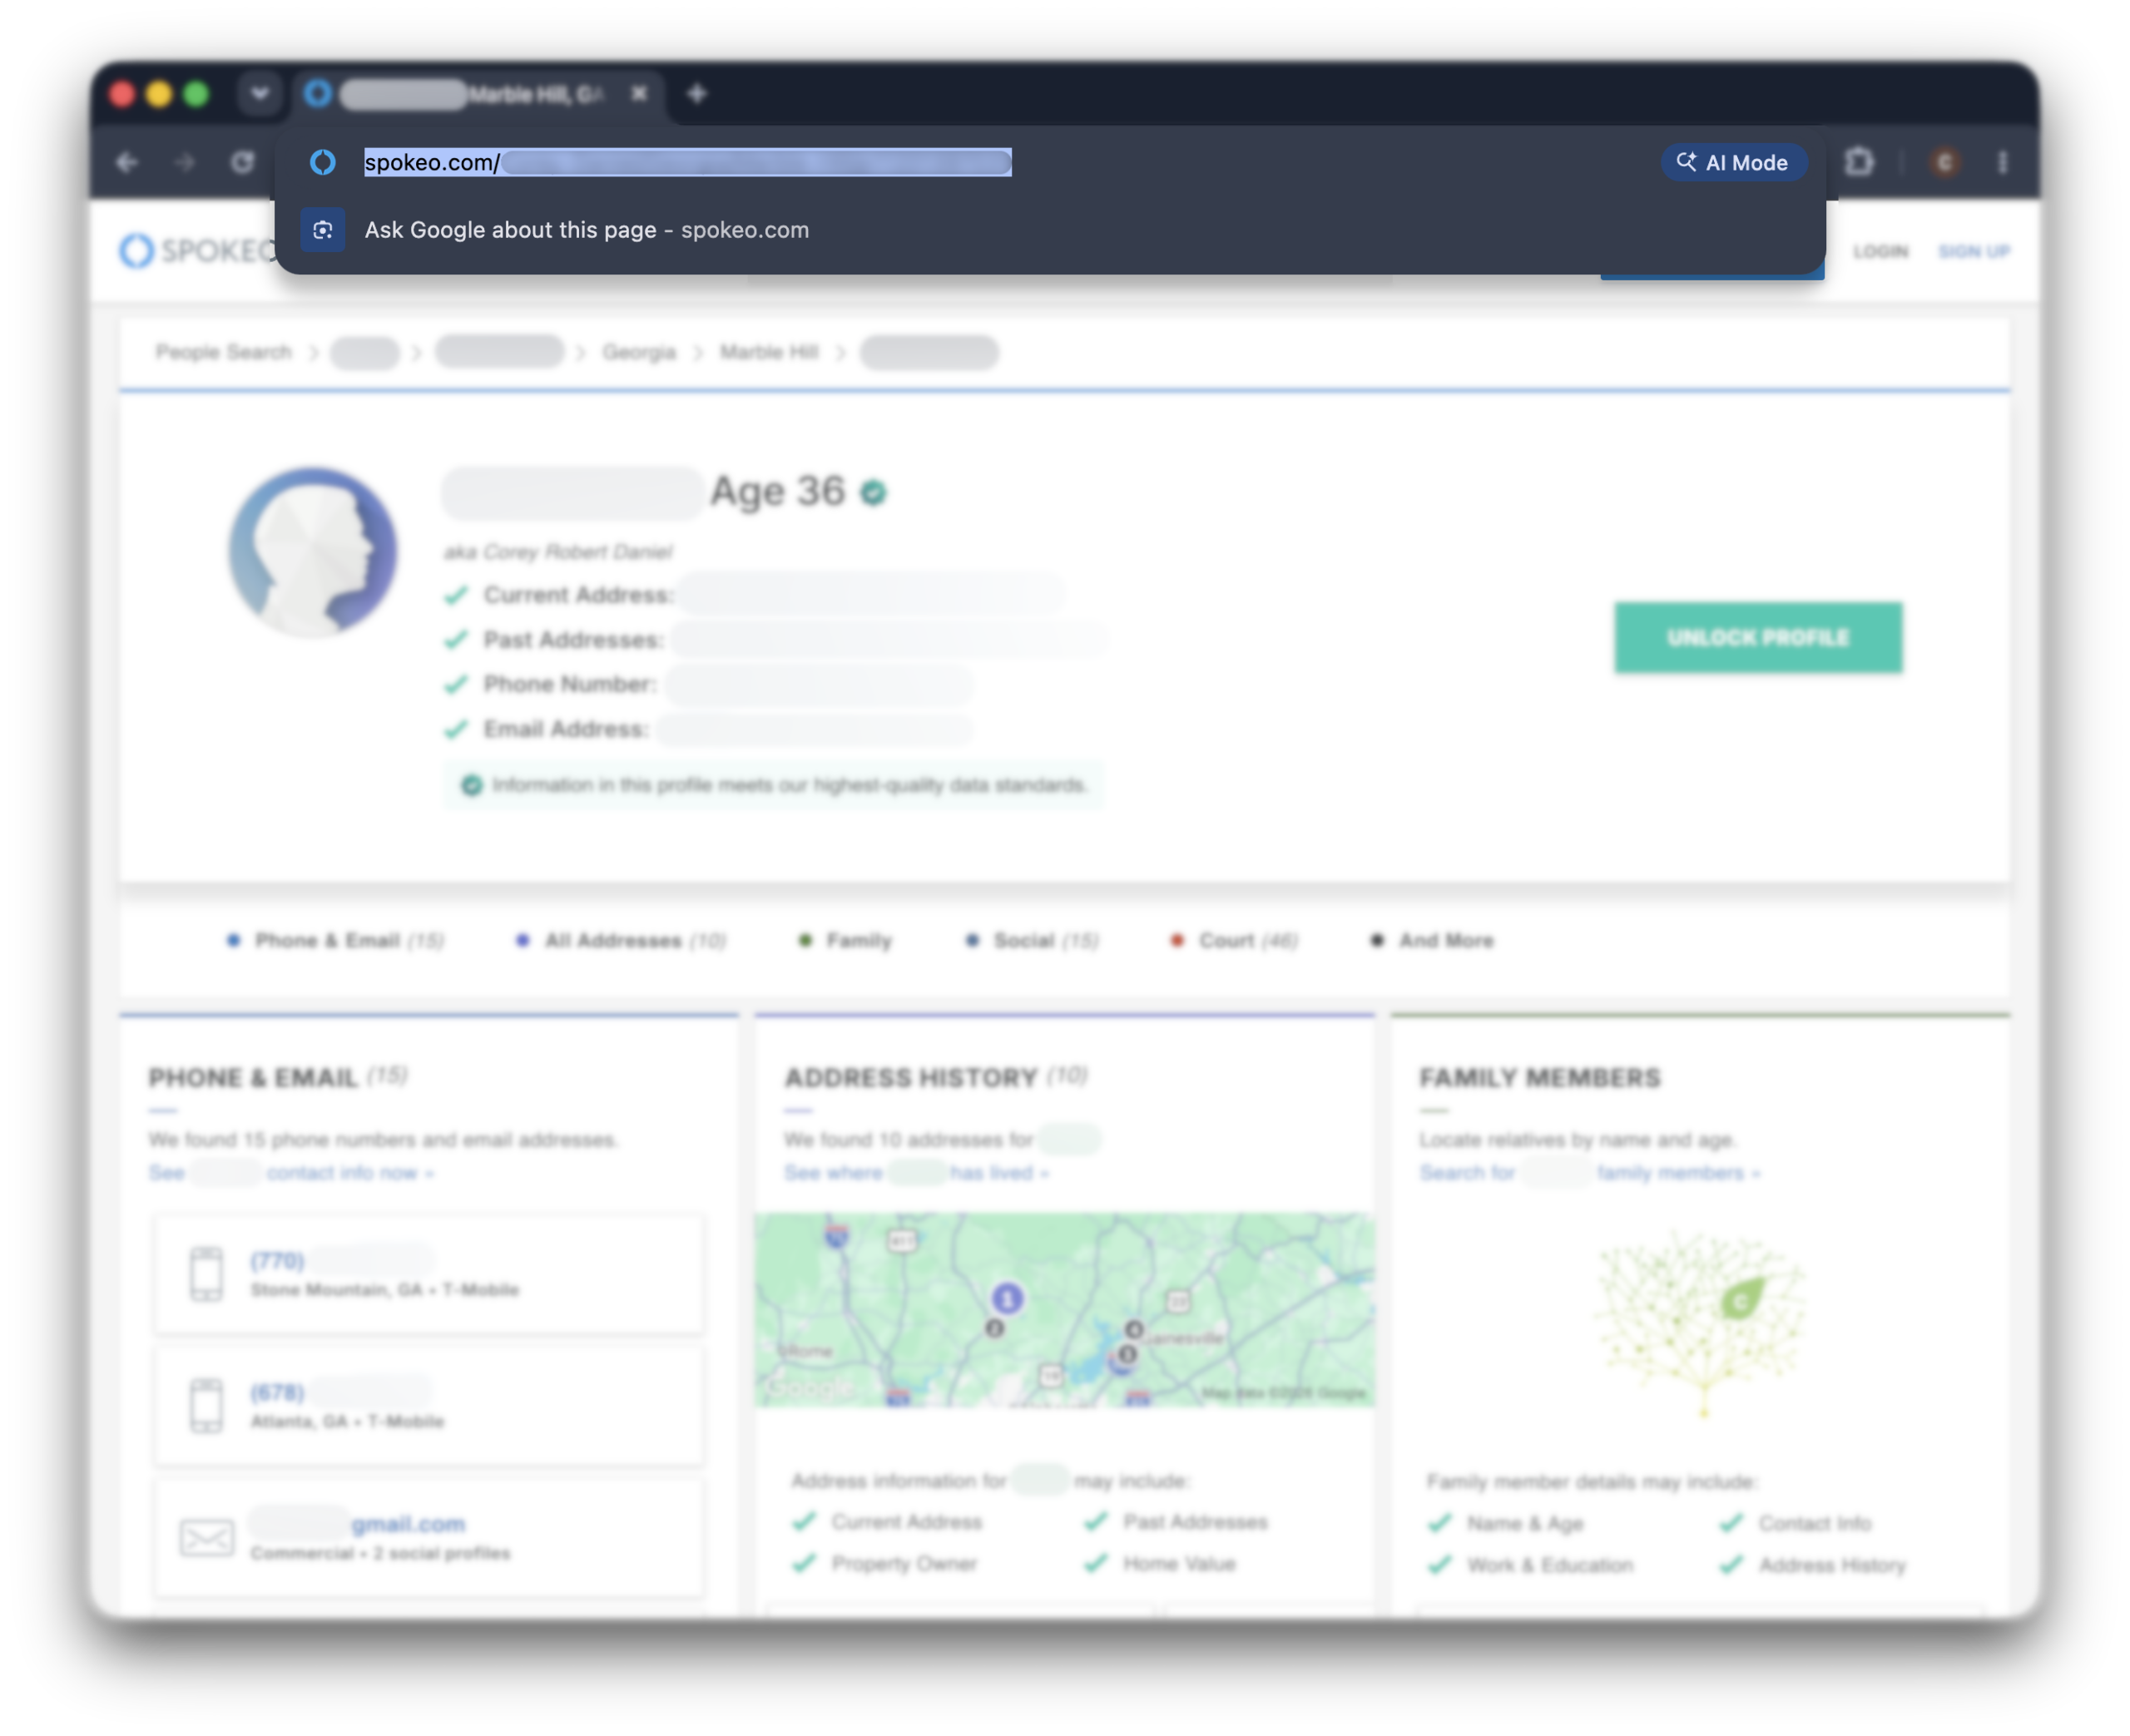Click the Chrome profile avatar

tap(1945, 162)
